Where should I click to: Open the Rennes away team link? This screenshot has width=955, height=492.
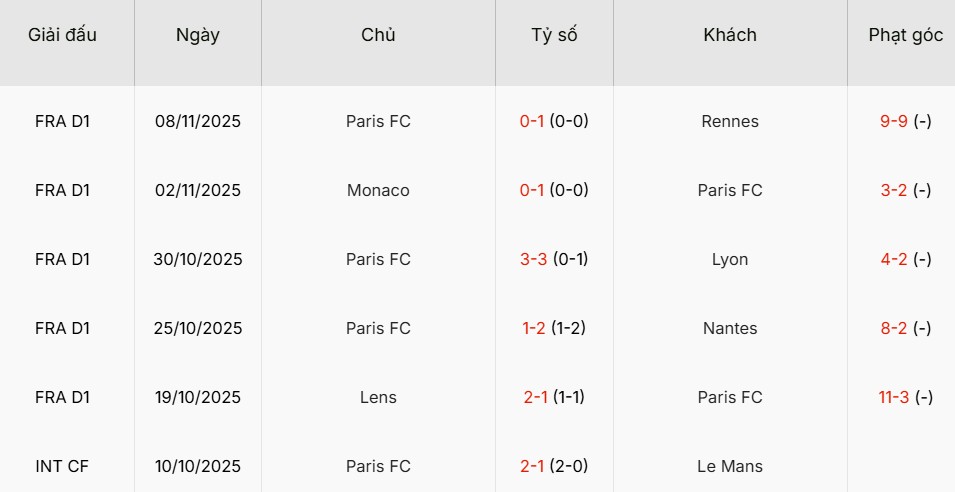(x=730, y=122)
